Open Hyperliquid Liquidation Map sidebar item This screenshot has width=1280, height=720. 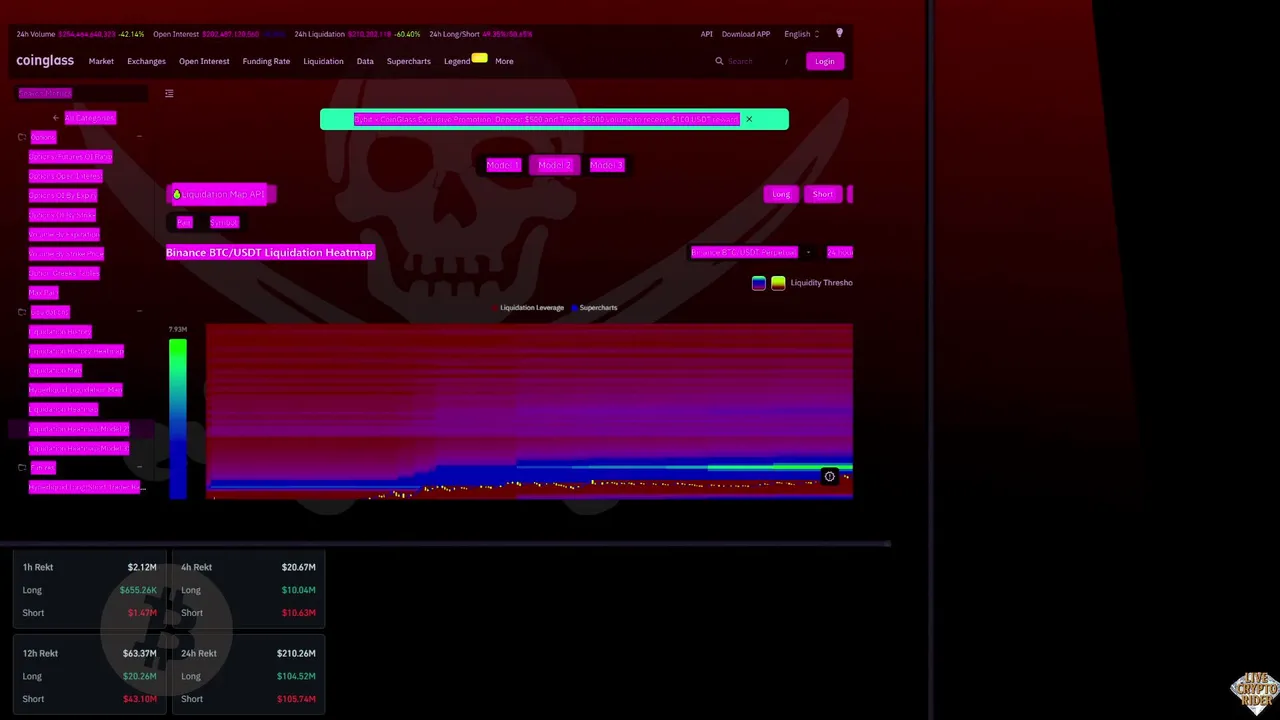(75, 390)
